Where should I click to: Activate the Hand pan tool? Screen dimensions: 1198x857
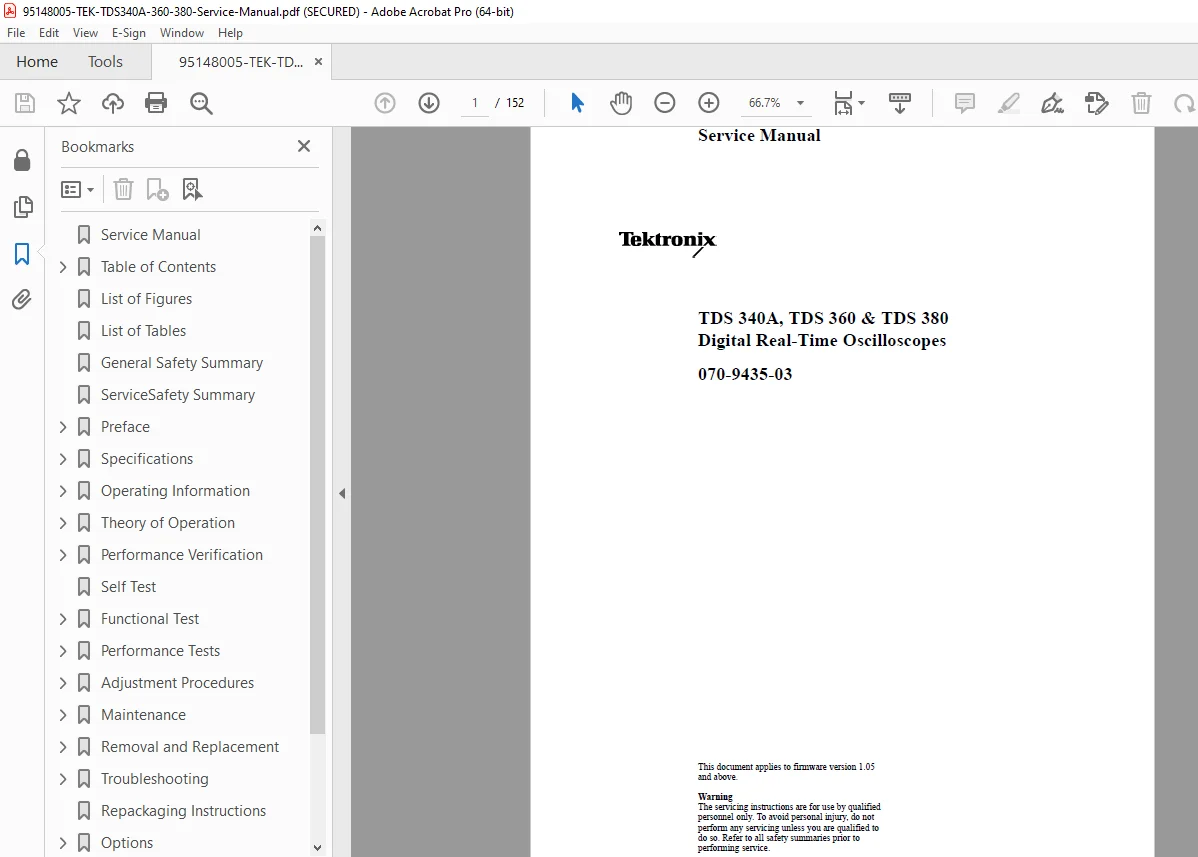coord(620,102)
